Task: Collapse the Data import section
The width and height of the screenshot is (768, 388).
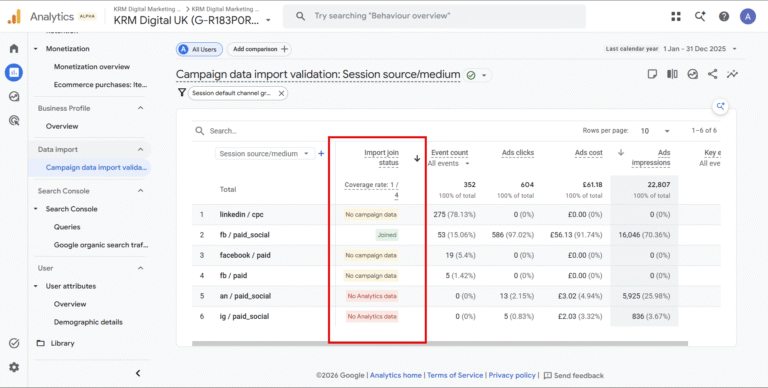Action: point(141,149)
